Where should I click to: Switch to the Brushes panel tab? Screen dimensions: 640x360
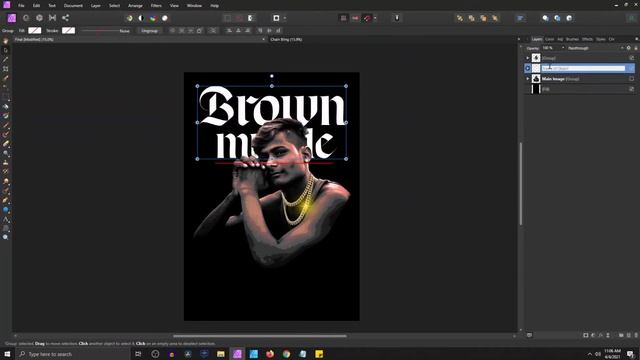click(x=572, y=39)
